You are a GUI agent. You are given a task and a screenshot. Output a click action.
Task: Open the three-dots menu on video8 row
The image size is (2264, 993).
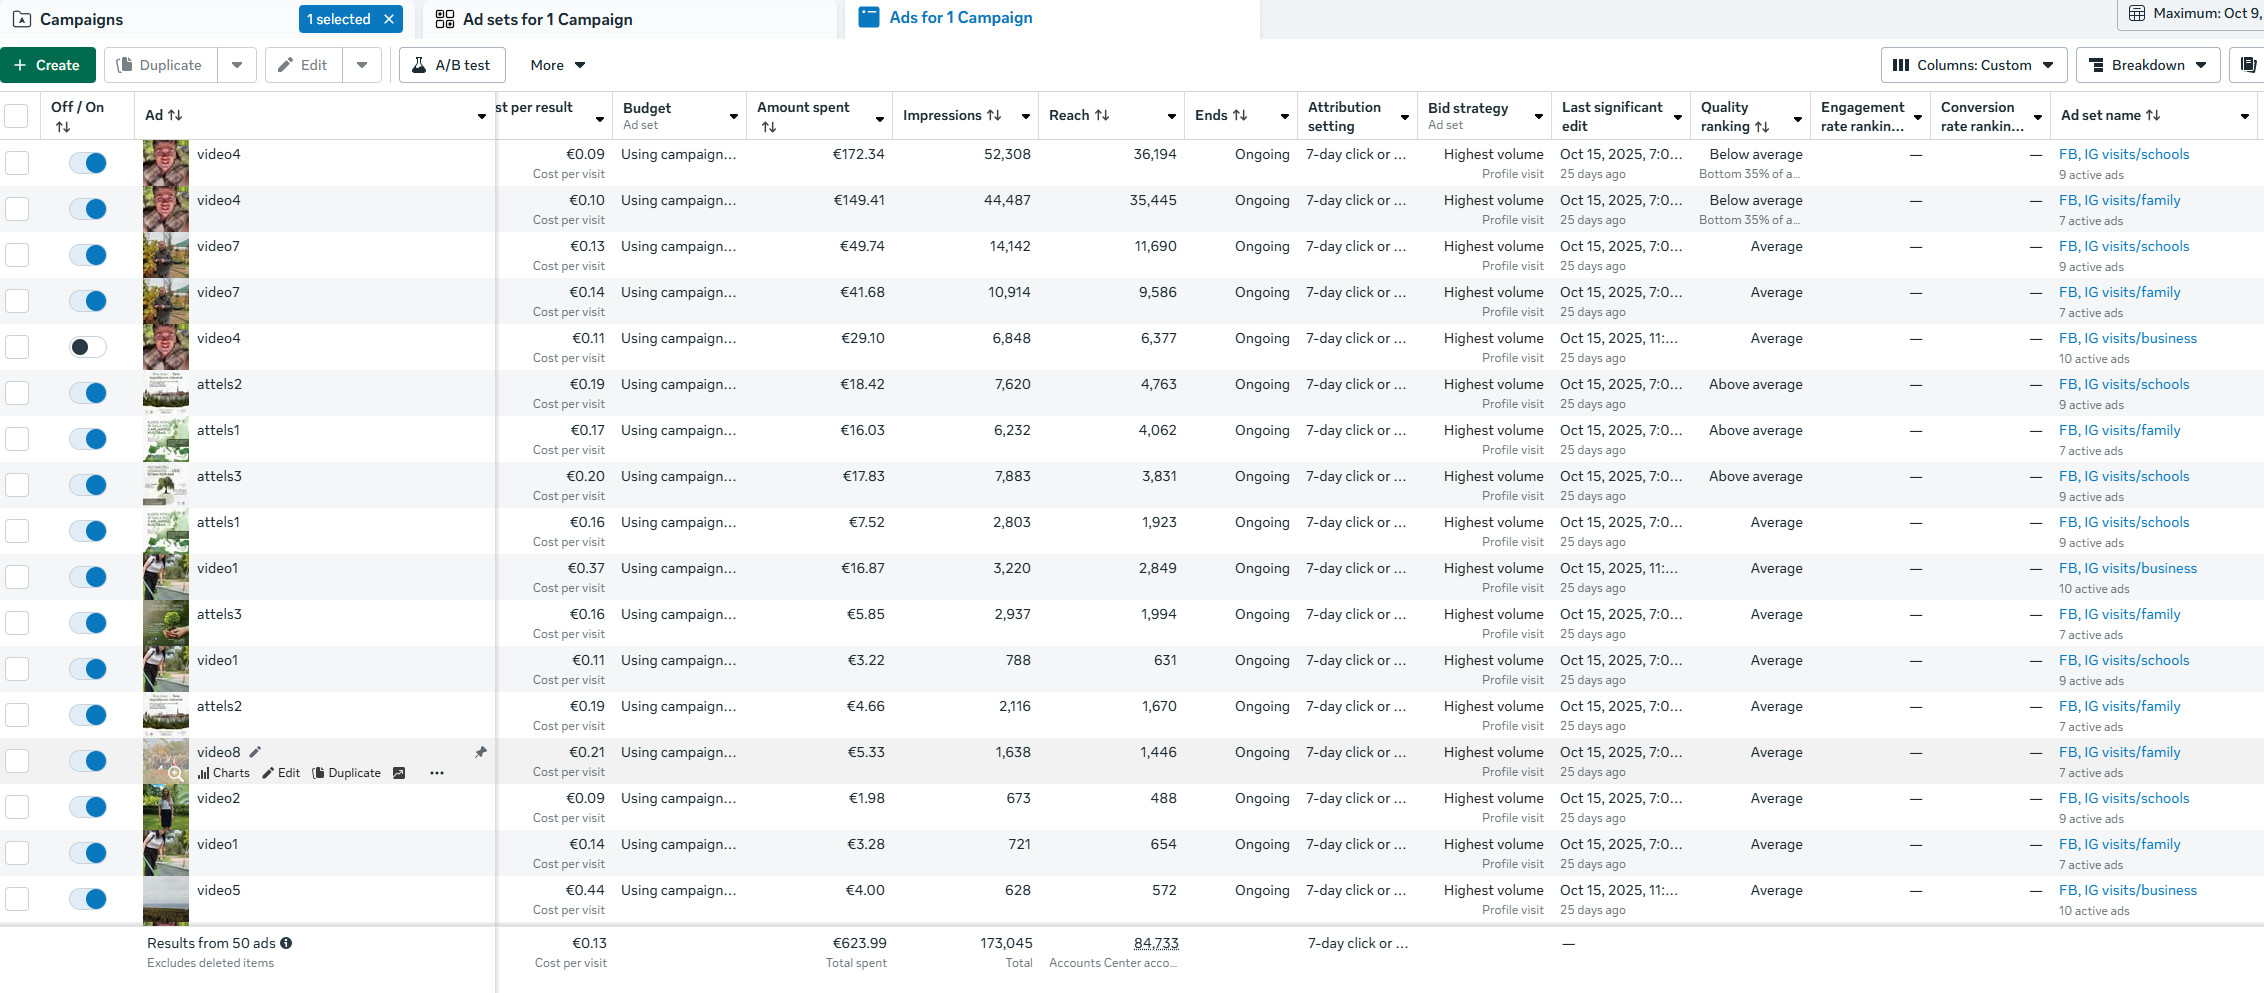[437, 773]
